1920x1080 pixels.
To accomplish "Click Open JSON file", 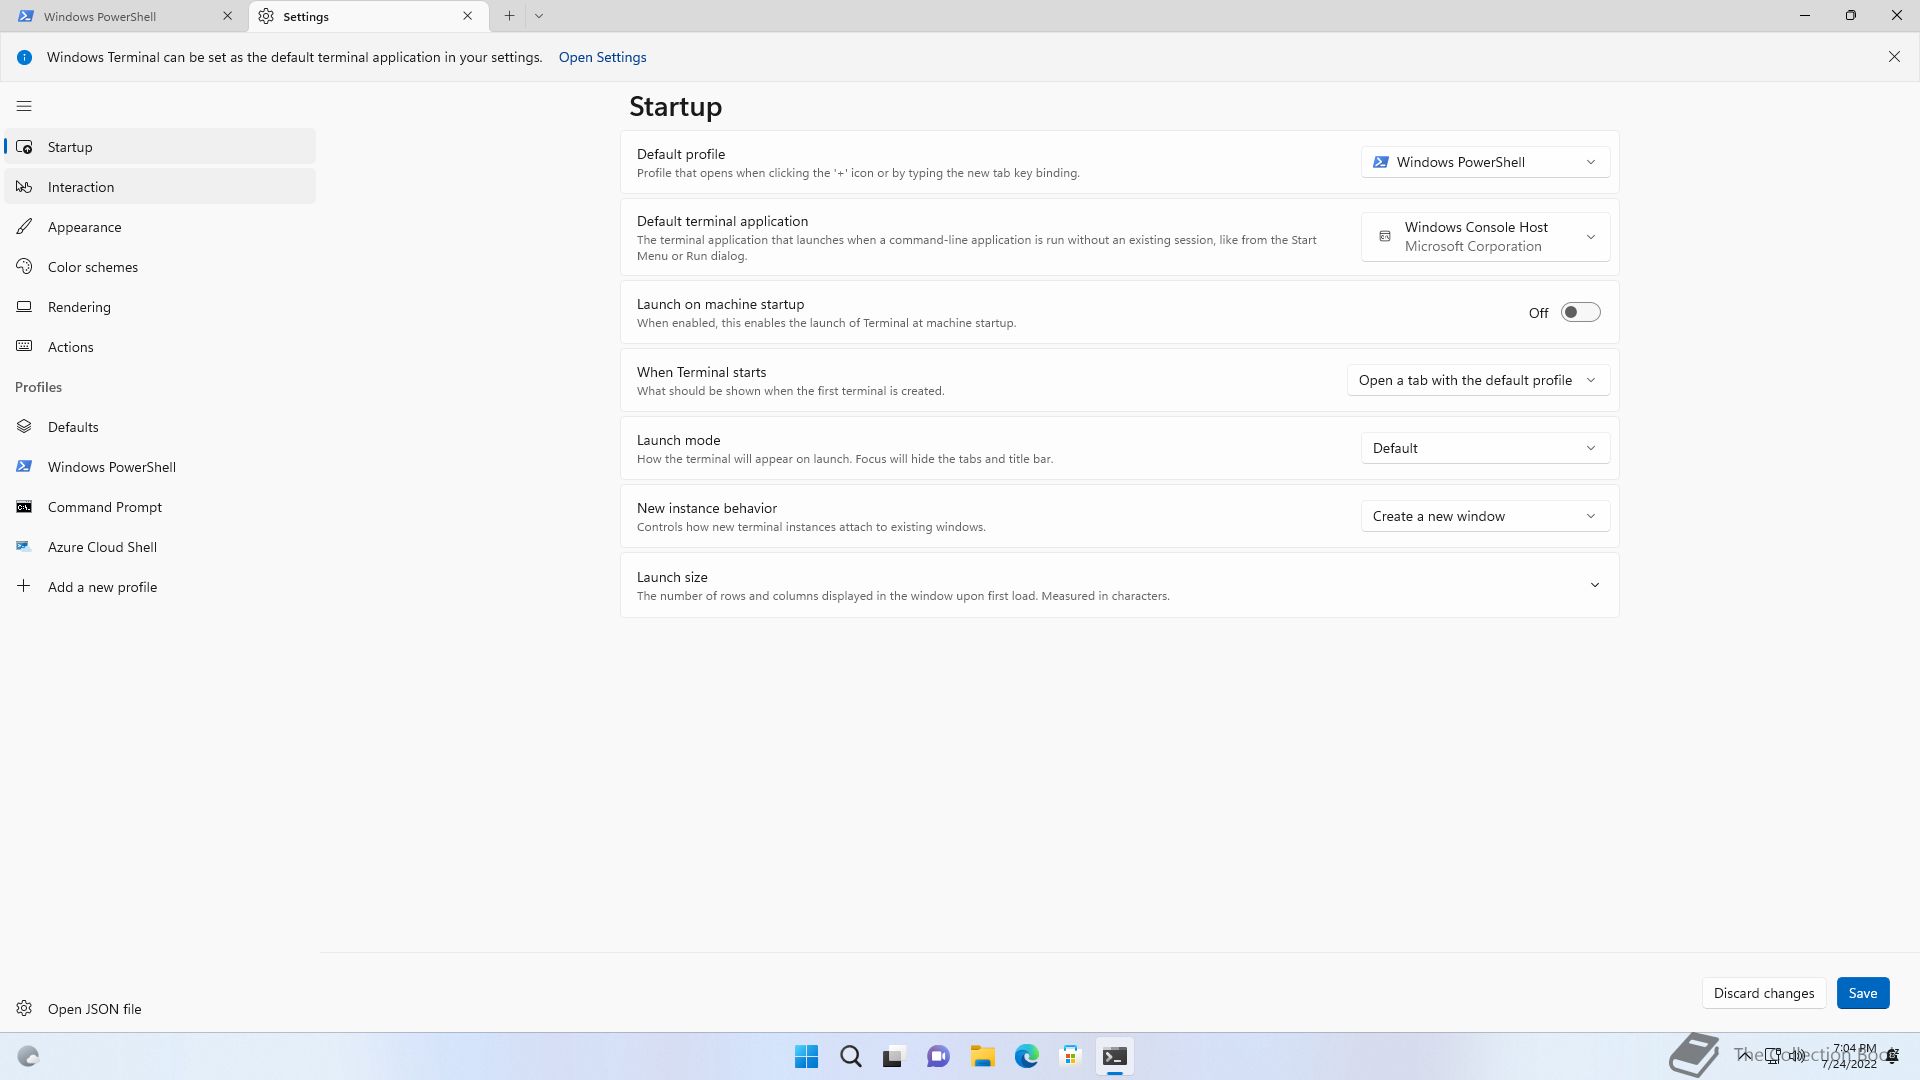I will [160, 1009].
